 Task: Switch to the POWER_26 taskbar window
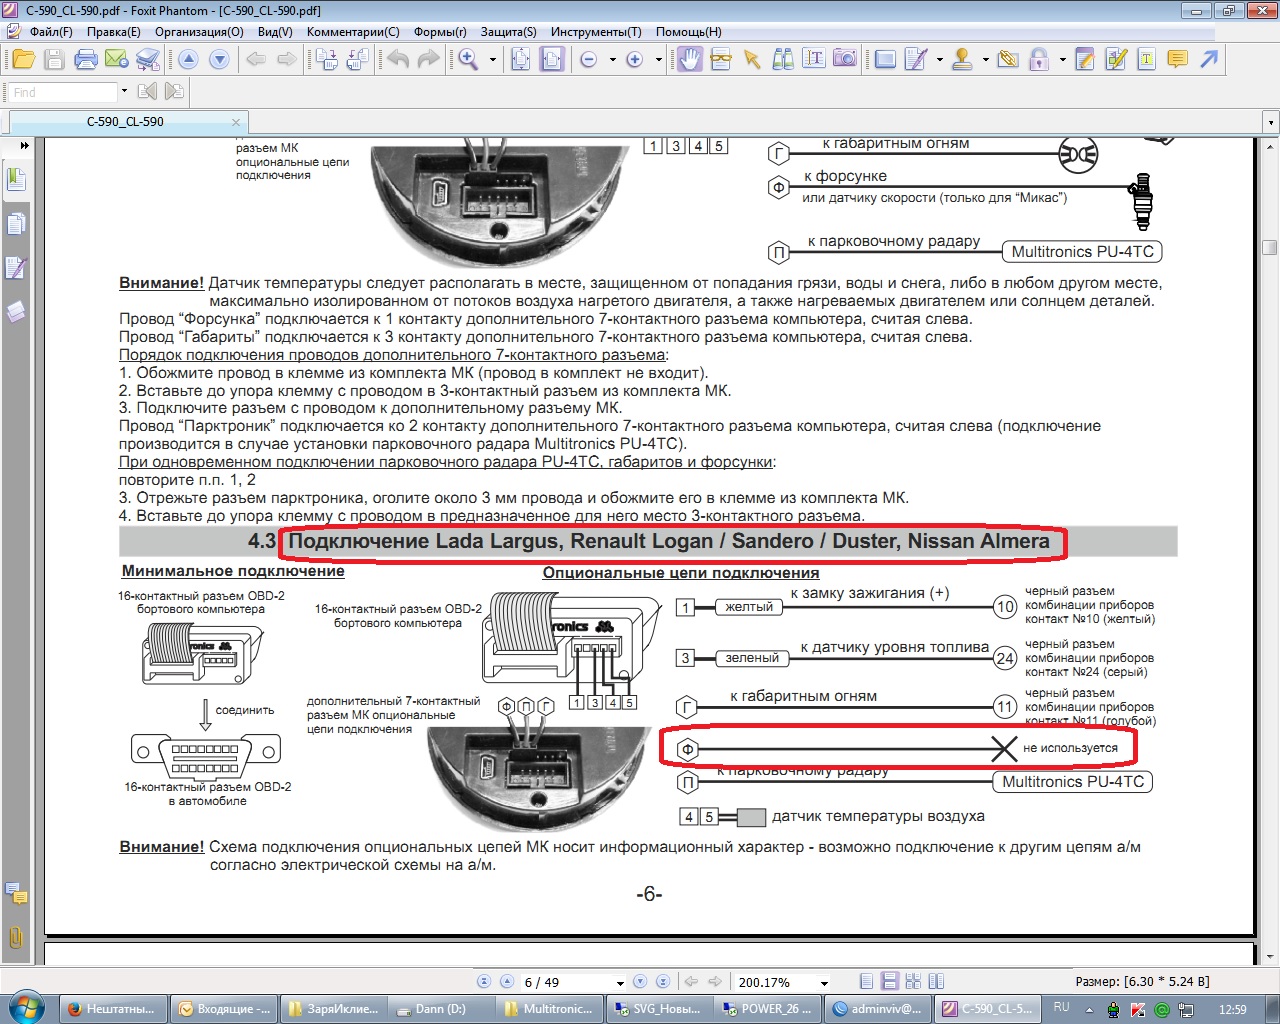pos(768,1009)
